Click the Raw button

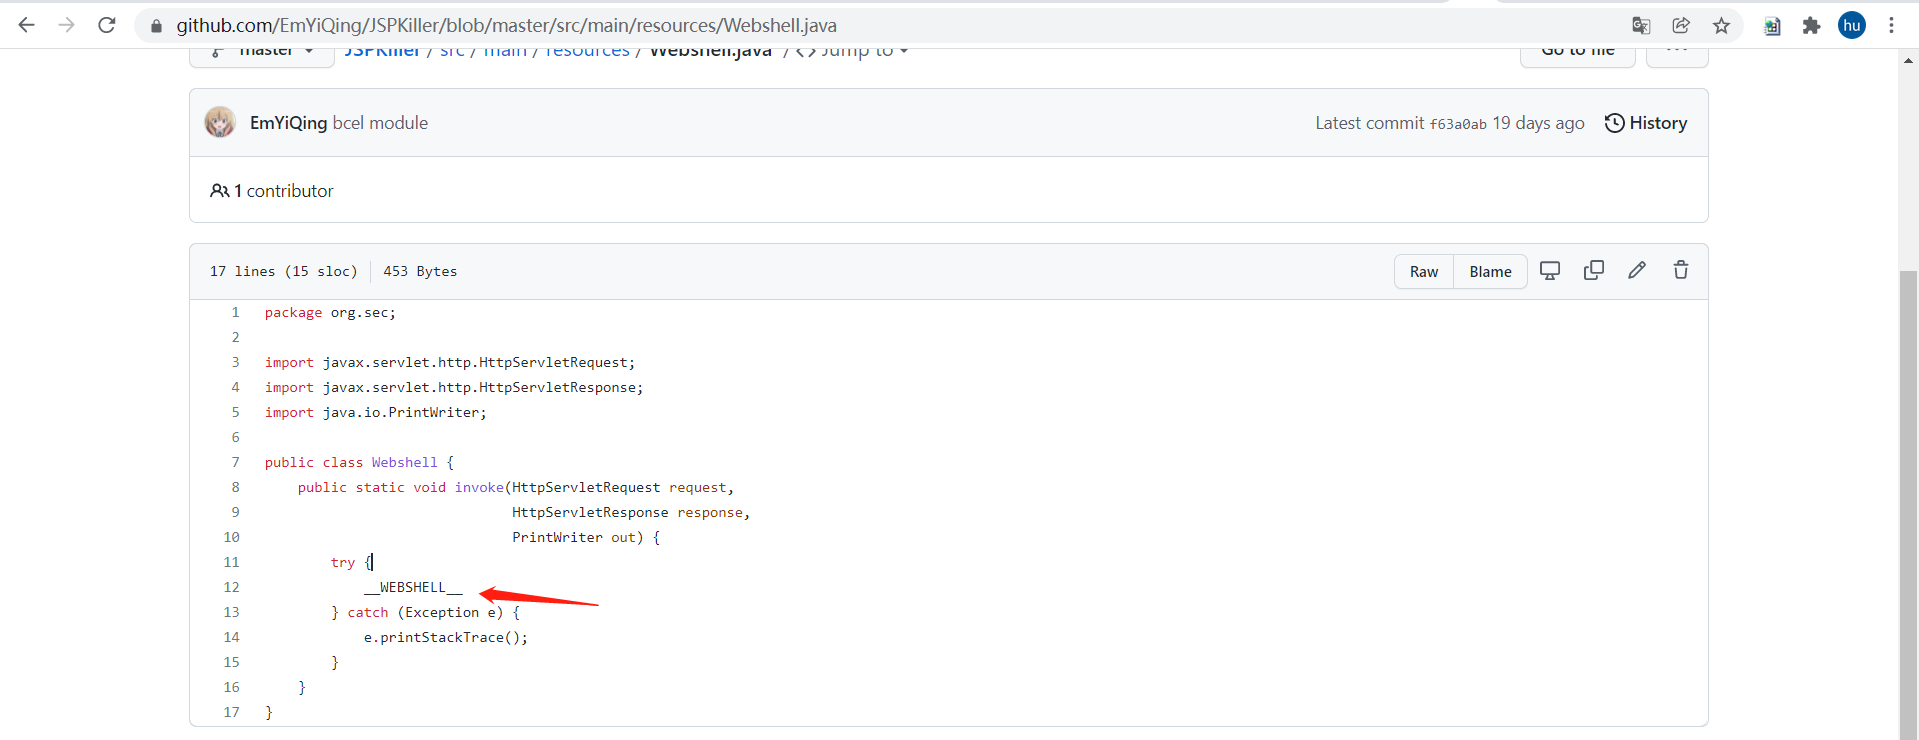(x=1424, y=272)
